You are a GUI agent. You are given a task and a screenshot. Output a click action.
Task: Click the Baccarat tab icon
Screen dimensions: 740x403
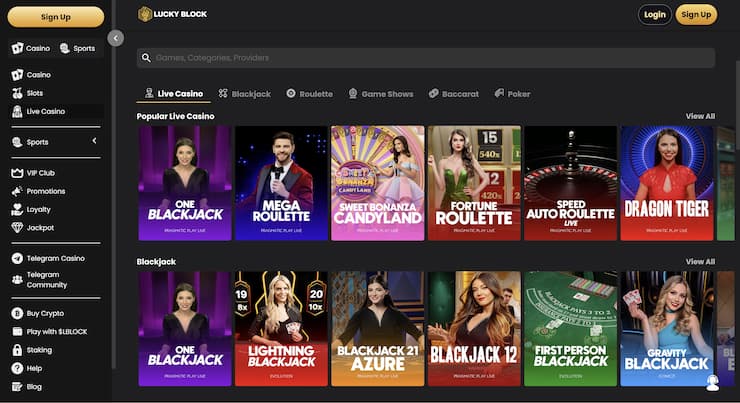click(433, 93)
